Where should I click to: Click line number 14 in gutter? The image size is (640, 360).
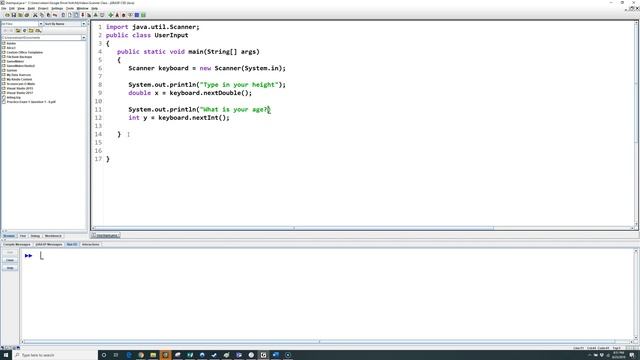(98, 134)
